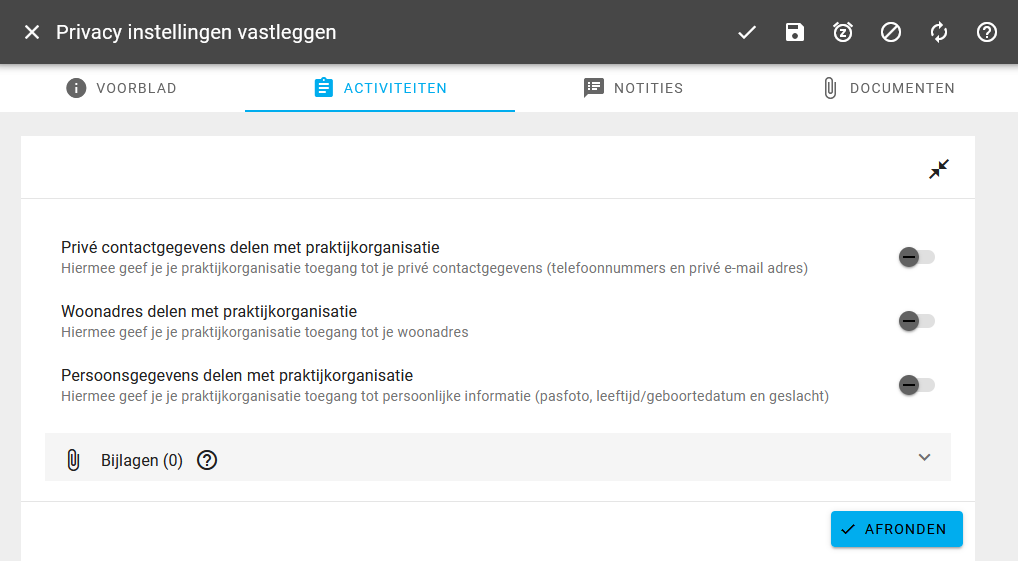Refresh using the circular arrows icon
1018x561 pixels.
(x=939, y=32)
